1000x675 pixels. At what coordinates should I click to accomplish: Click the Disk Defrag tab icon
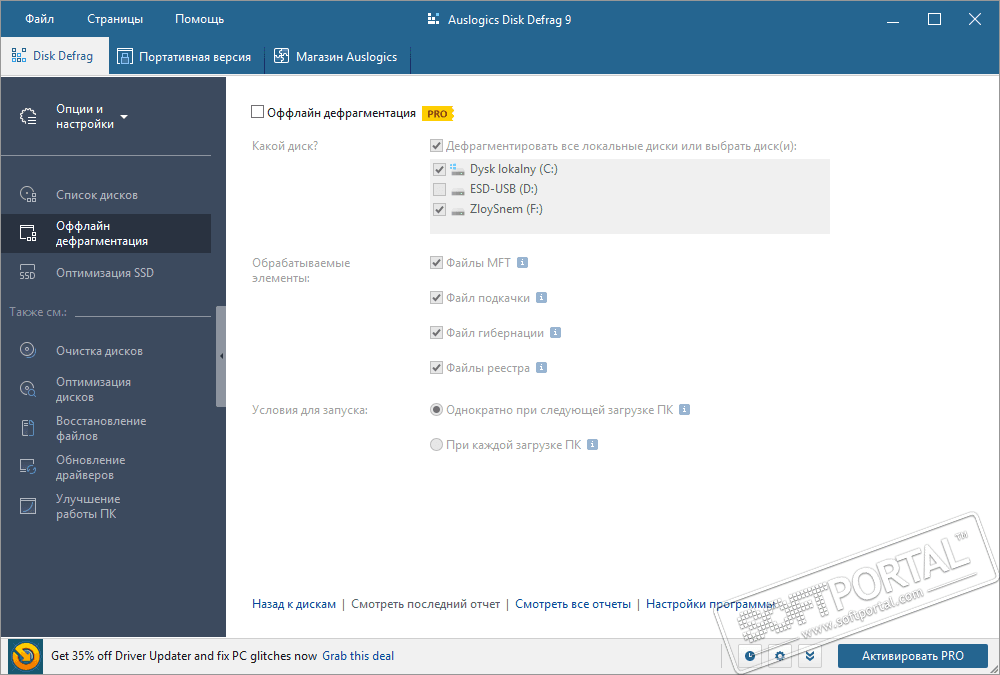[19, 56]
